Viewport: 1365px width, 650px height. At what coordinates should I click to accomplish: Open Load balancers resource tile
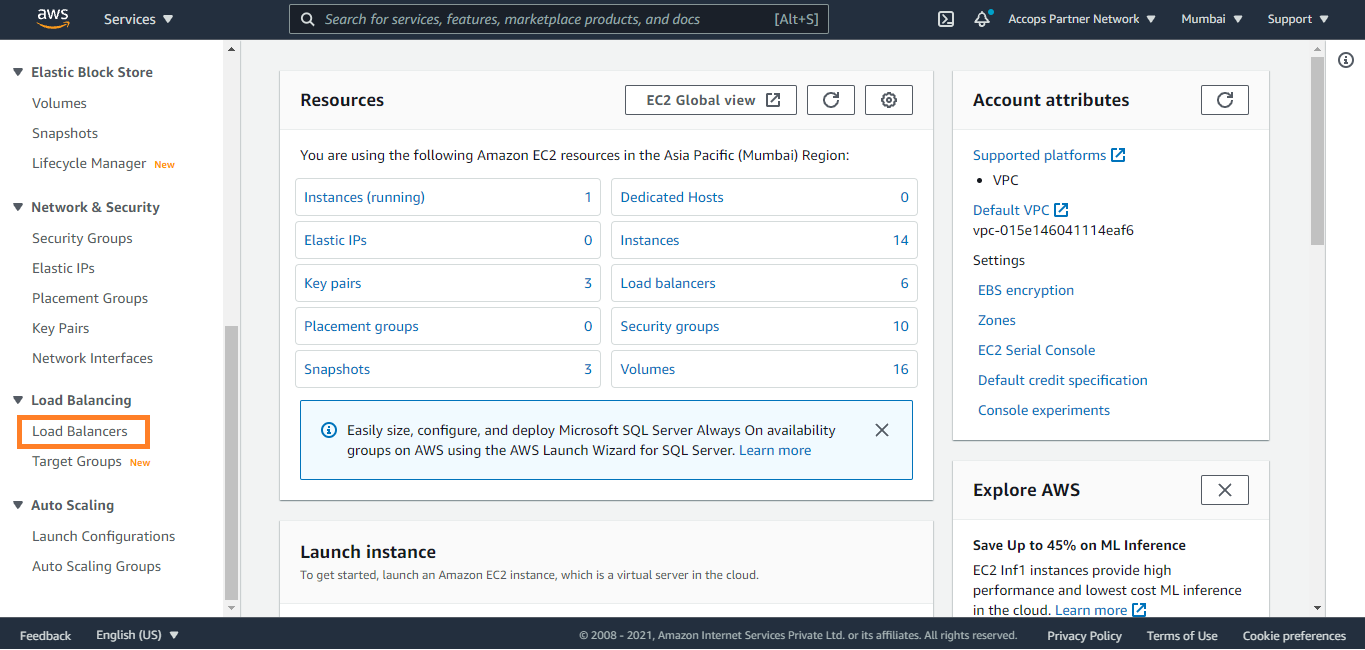[x=764, y=283]
